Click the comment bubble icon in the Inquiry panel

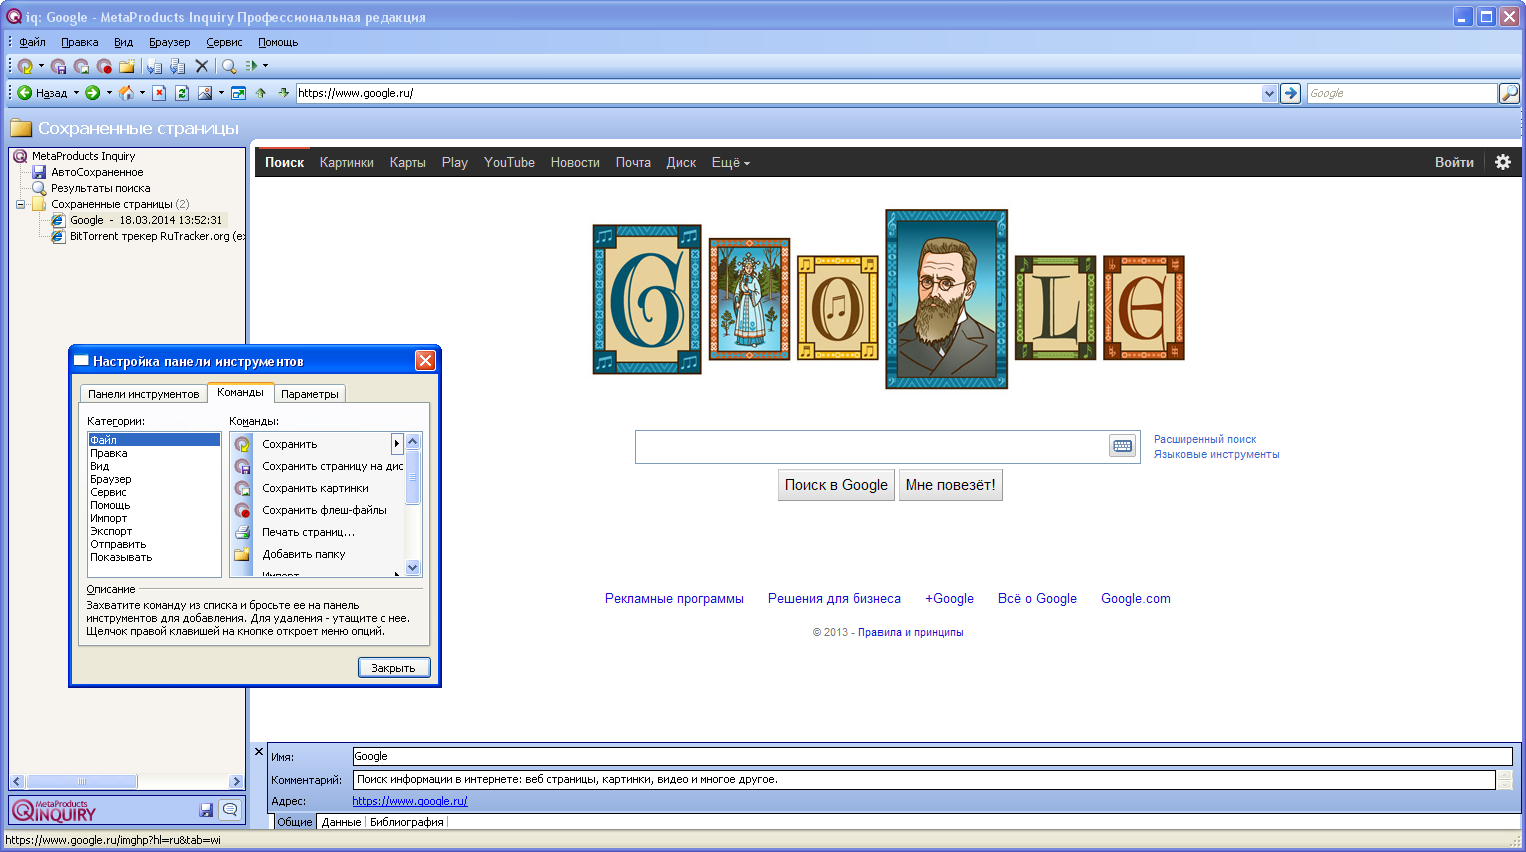click(230, 810)
